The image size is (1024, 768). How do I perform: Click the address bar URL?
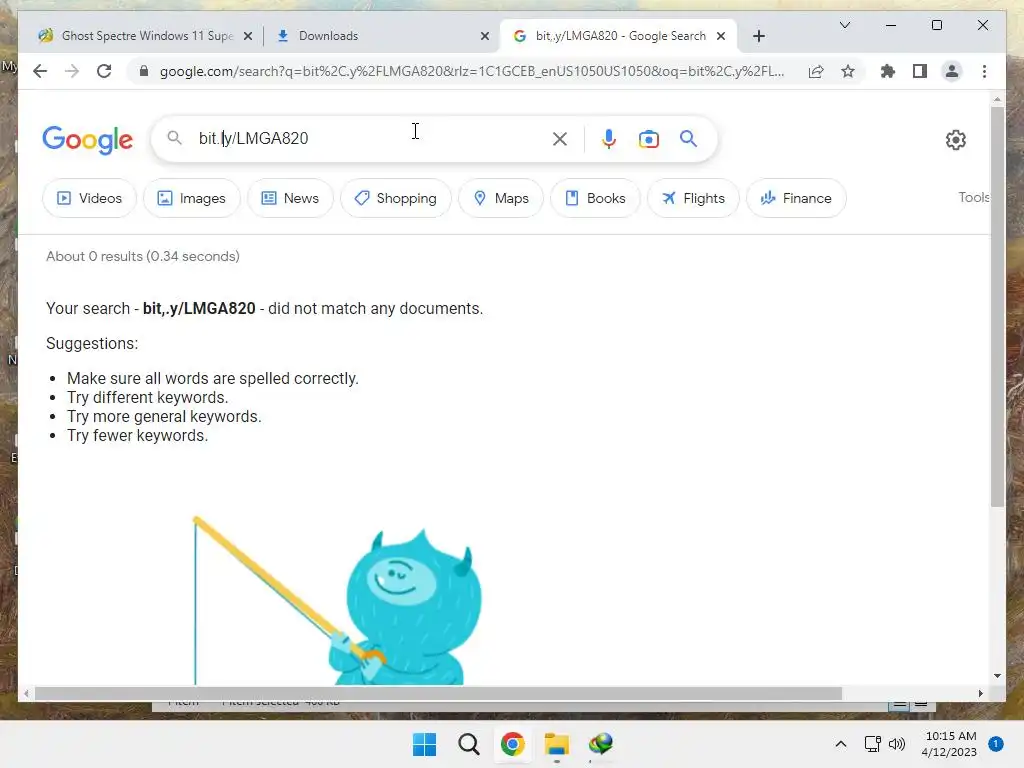(472, 71)
